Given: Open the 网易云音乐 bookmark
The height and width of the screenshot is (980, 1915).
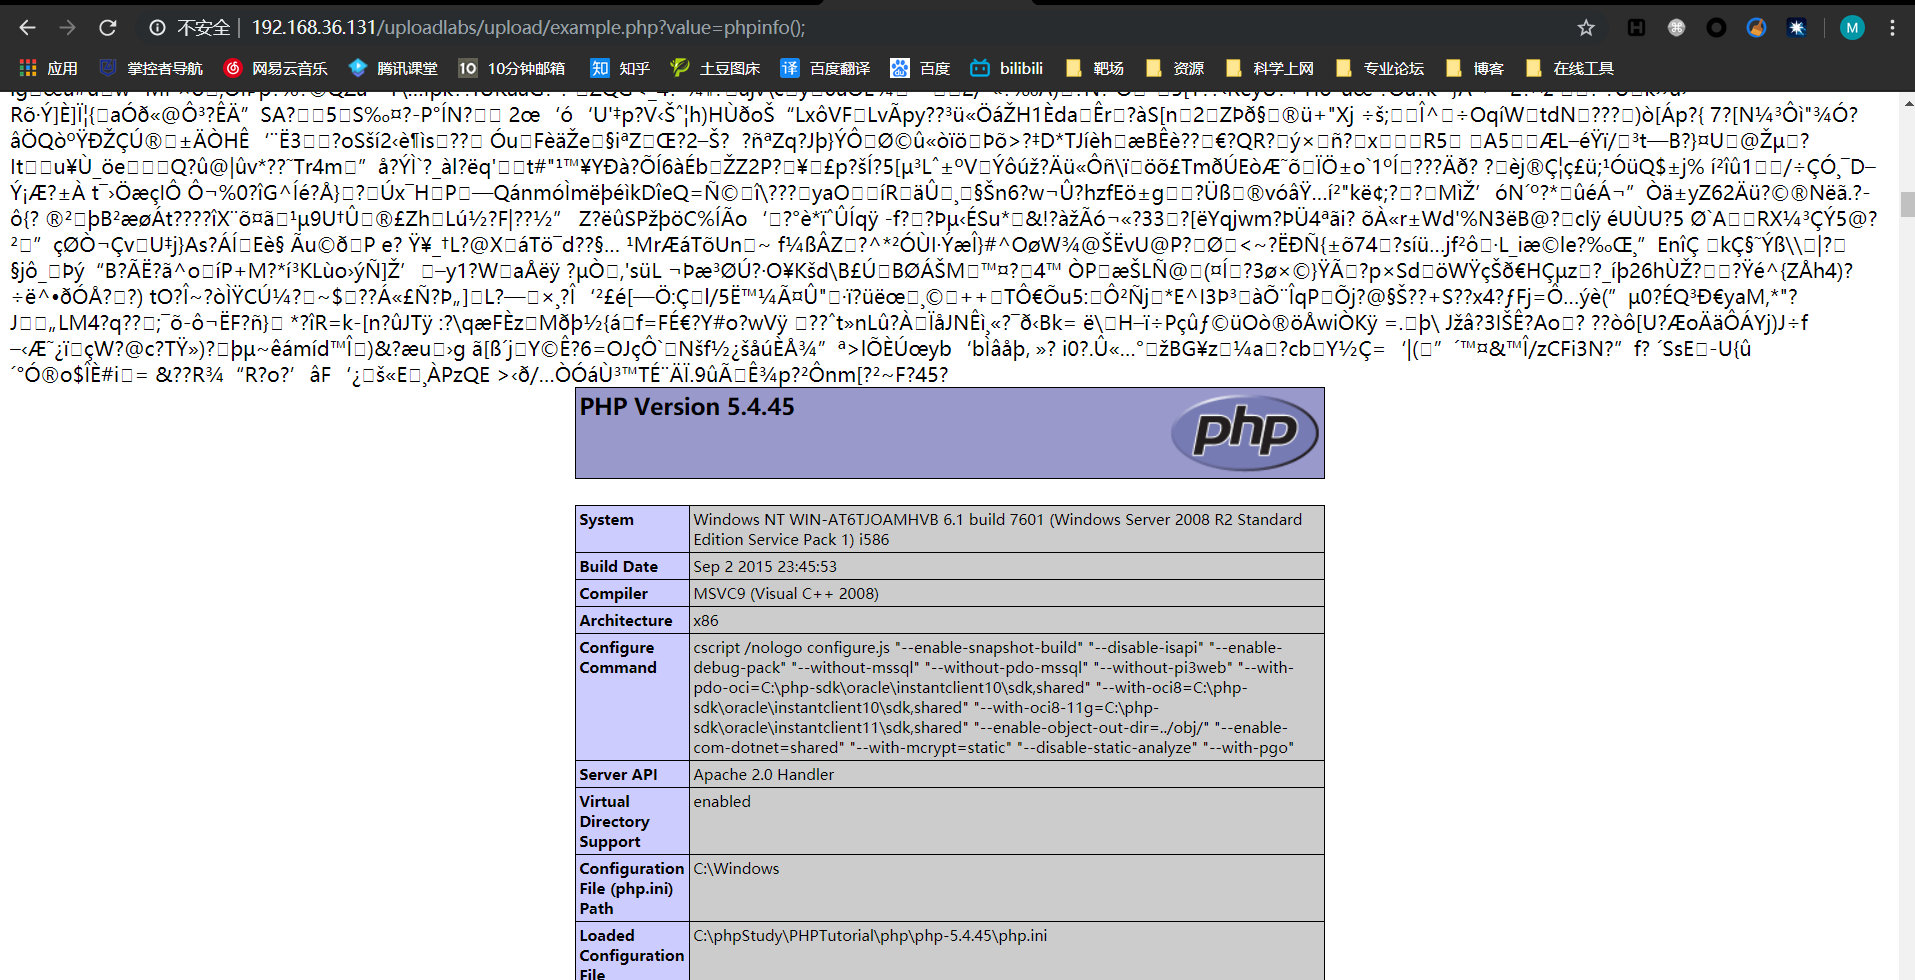Looking at the screenshot, I should [276, 68].
